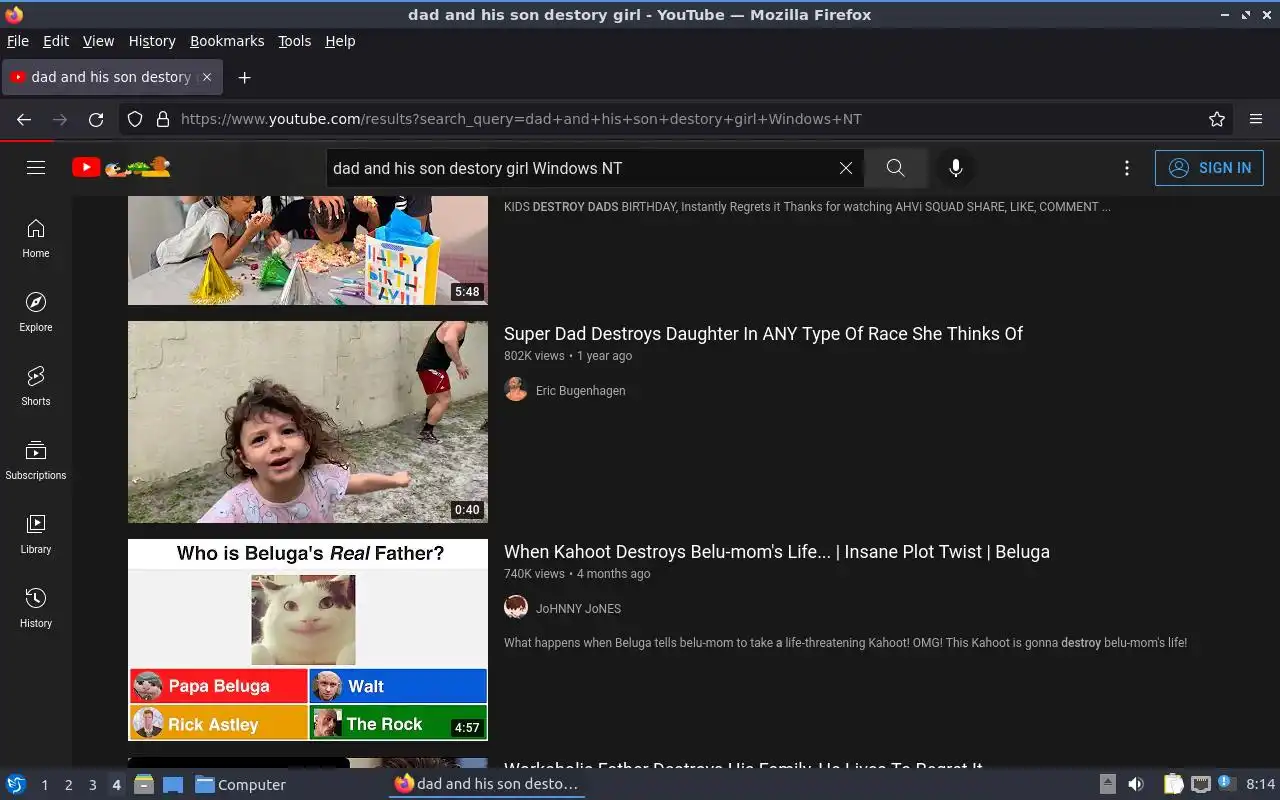Image resolution: width=1280 pixels, height=800 pixels.
Task: Open 'Super Dad Destroys Daughter' video title
Action: [763, 334]
